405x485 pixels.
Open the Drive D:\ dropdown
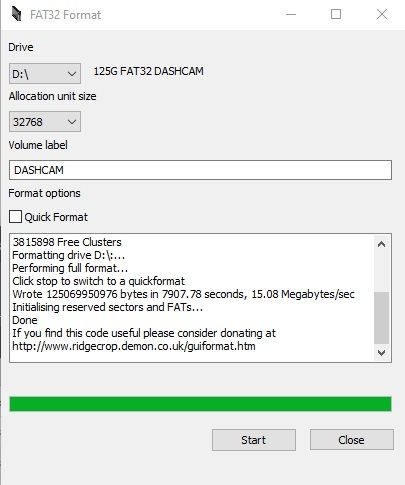point(45,73)
